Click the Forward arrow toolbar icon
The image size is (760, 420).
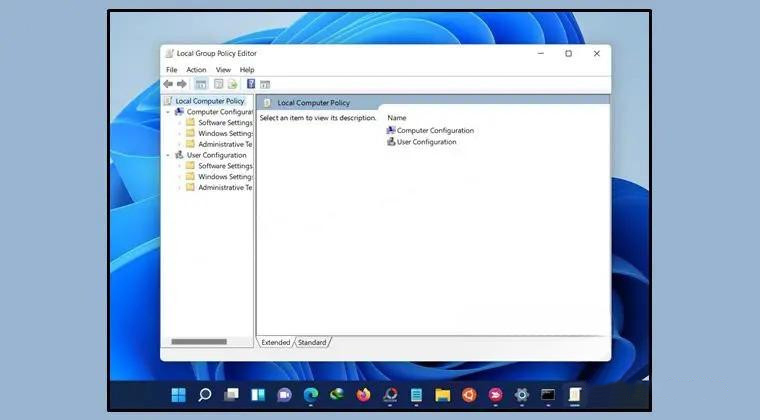coord(181,84)
